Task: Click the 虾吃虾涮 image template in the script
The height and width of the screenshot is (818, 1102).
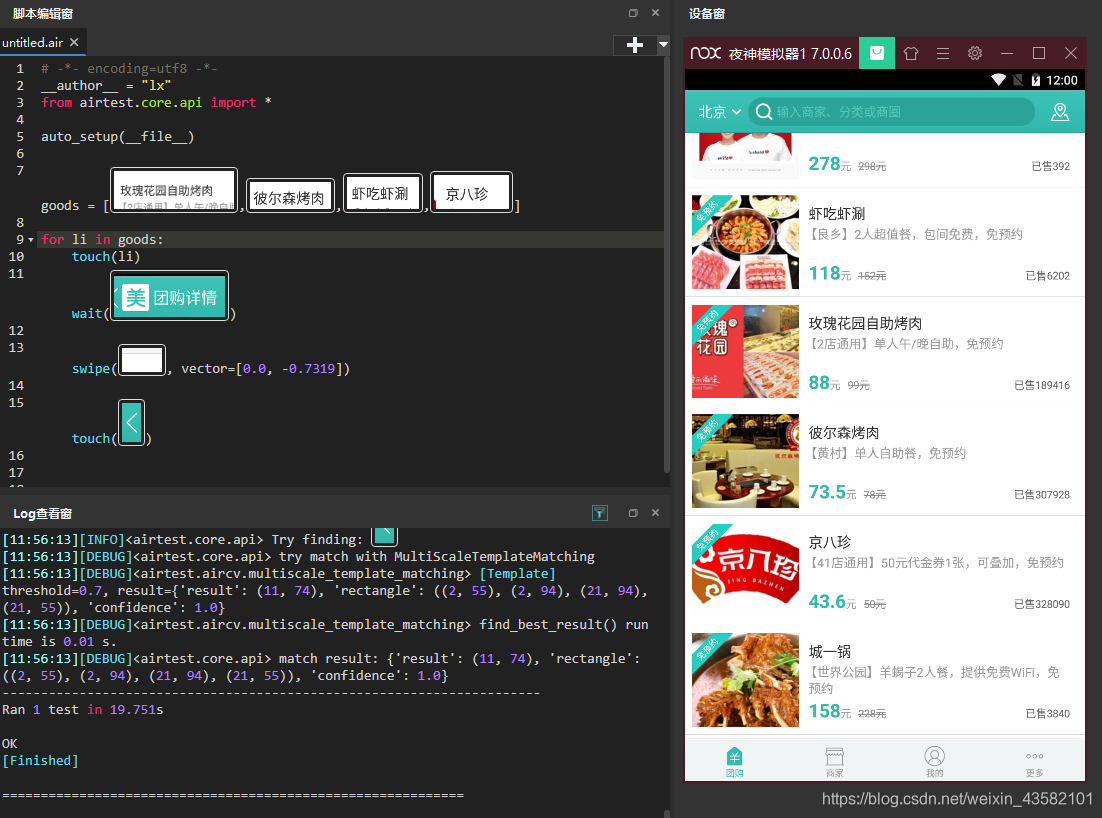Action: 382,193
